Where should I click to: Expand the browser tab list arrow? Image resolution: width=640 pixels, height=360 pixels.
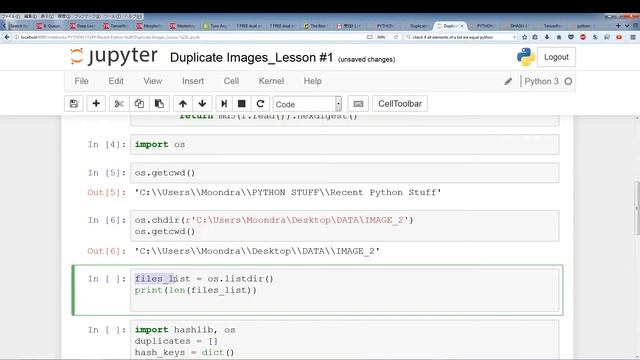(627, 26)
